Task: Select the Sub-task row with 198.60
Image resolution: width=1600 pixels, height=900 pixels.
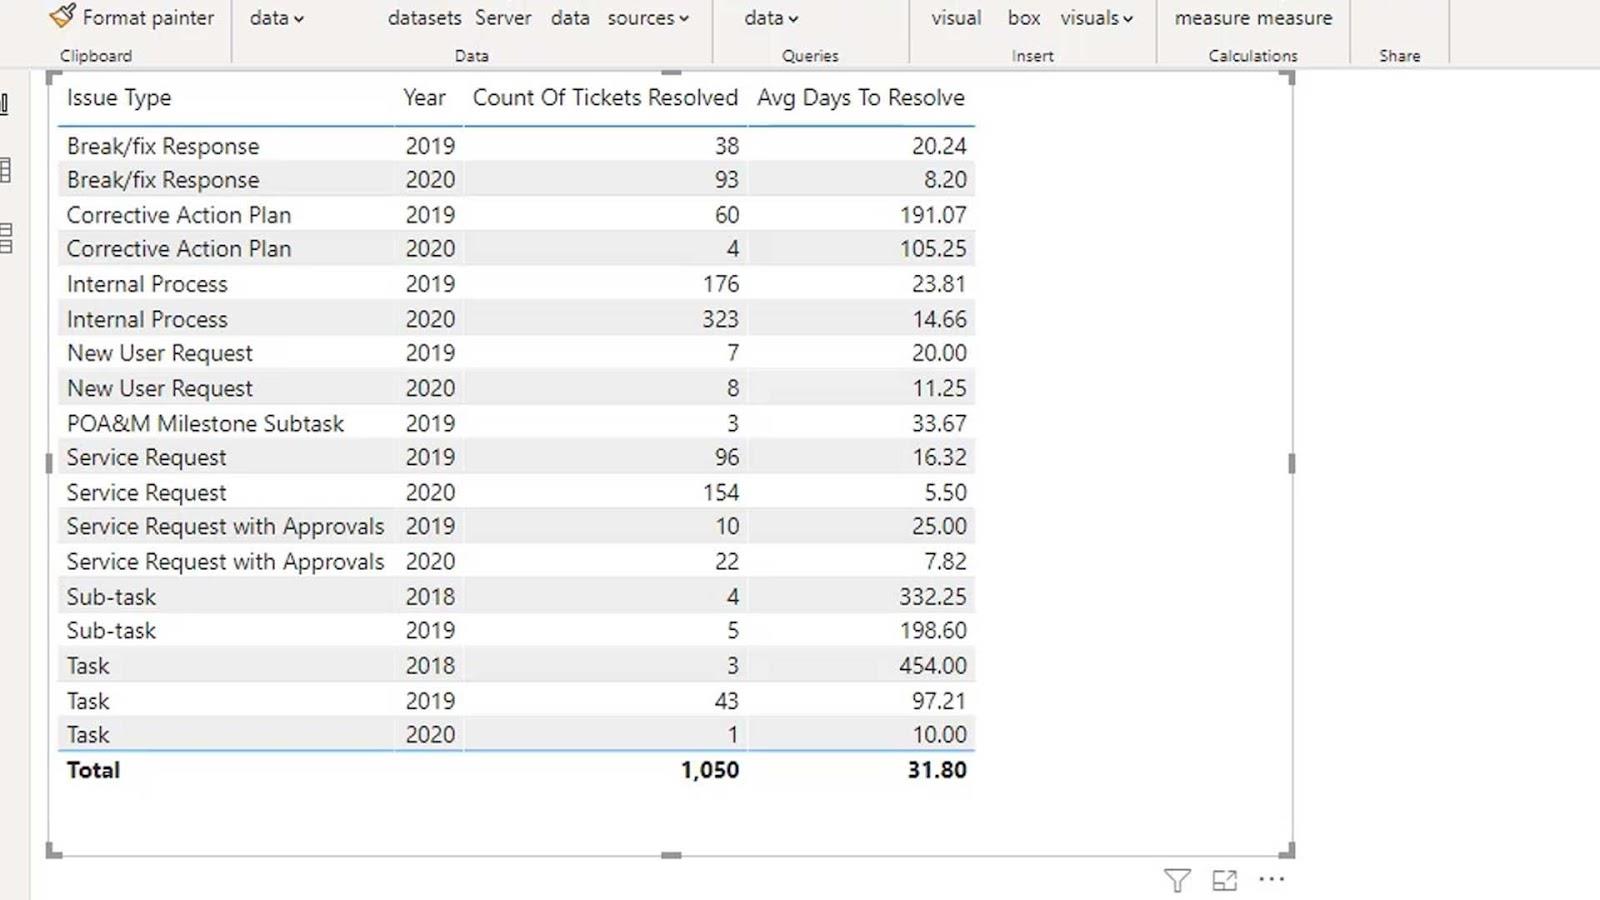Action: coord(516,631)
